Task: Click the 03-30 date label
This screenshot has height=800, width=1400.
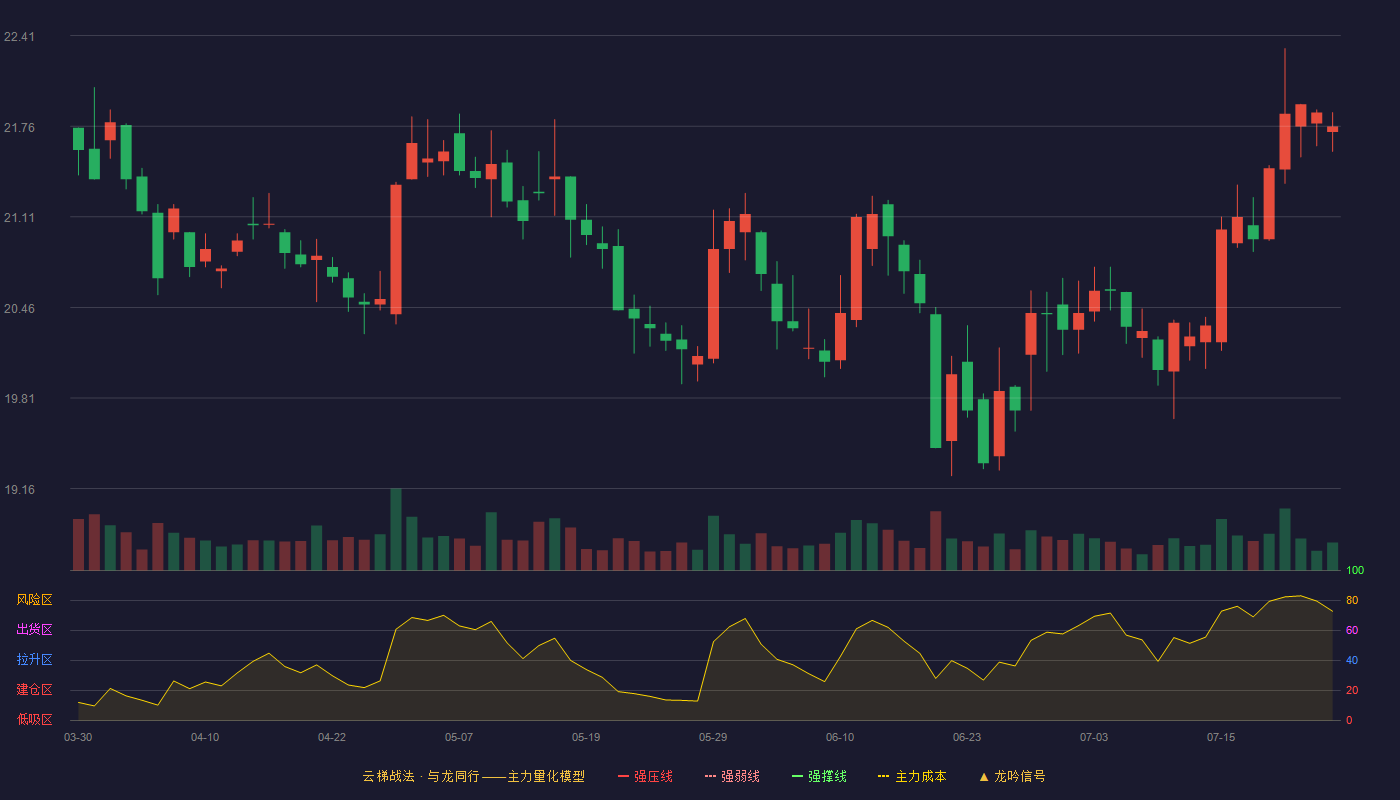Action: [78, 737]
